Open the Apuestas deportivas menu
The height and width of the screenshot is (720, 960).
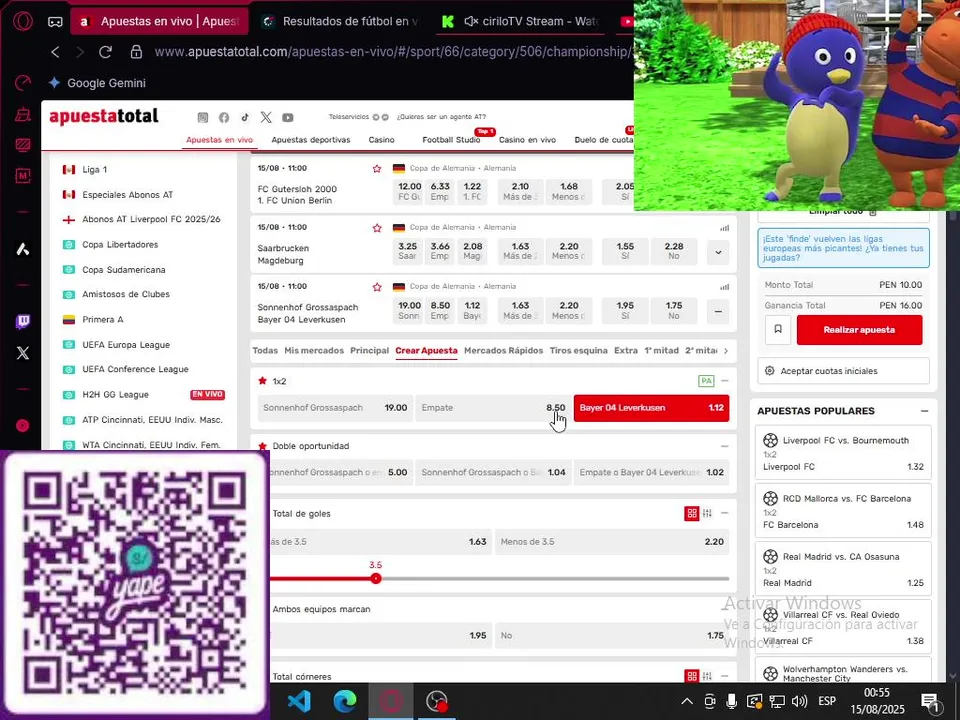[310, 140]
